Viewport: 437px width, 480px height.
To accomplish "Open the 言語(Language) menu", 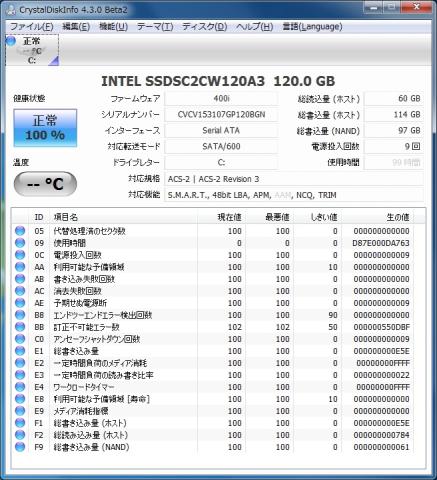I will pyautogui.click(x=312, y=27).
